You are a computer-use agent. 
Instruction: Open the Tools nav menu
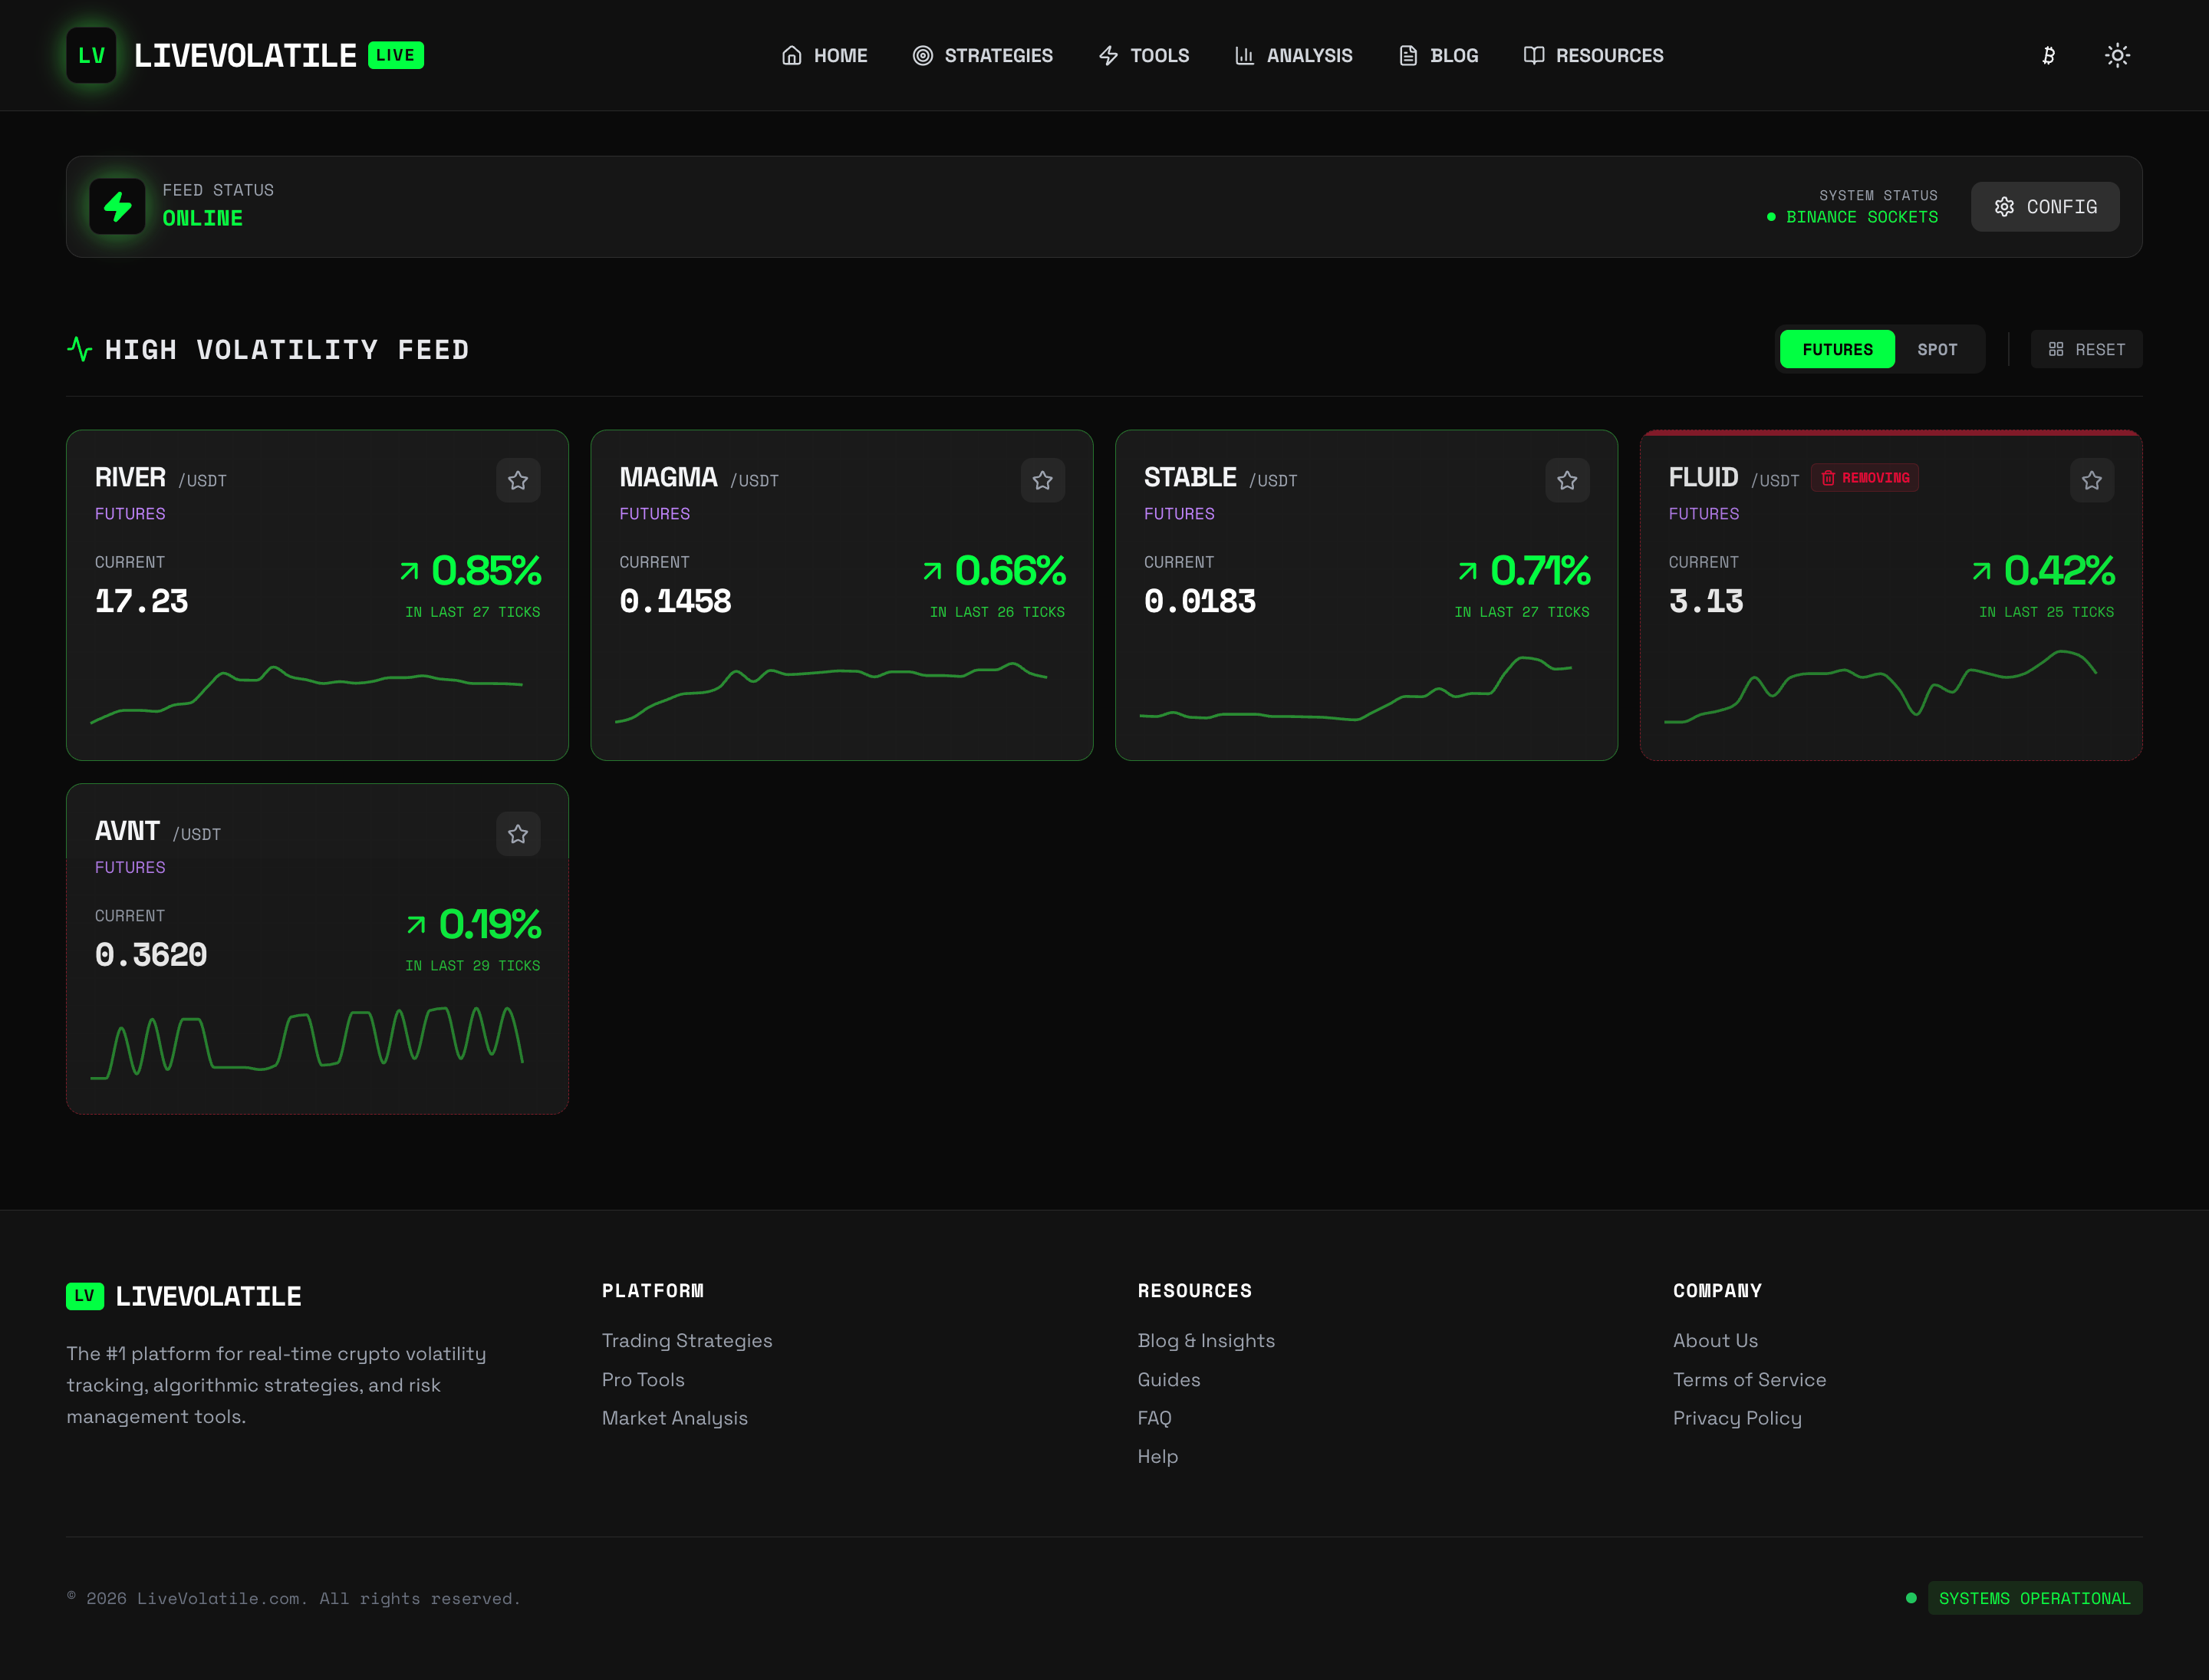[1144, 55]
